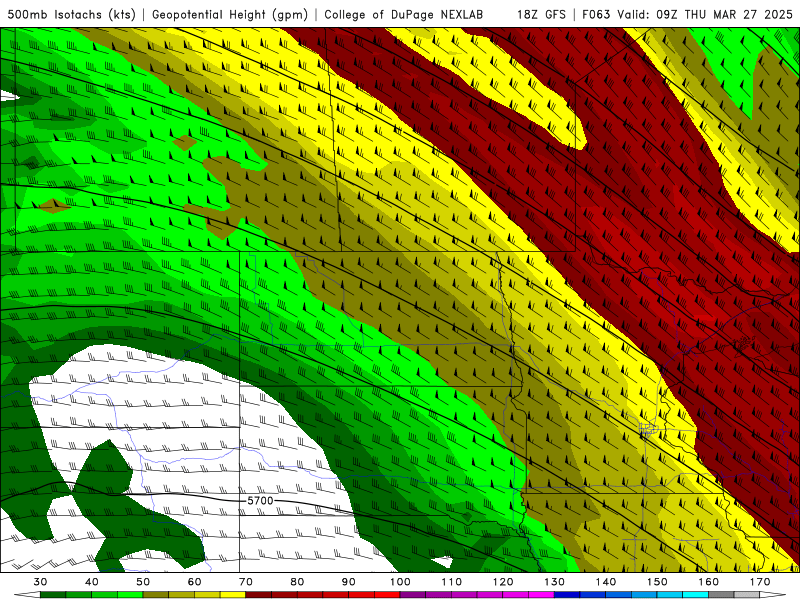Click the 100 label on the color scale
Image resolution: width=800 pixels, height=600 pixels.
(x=400, y=582)
